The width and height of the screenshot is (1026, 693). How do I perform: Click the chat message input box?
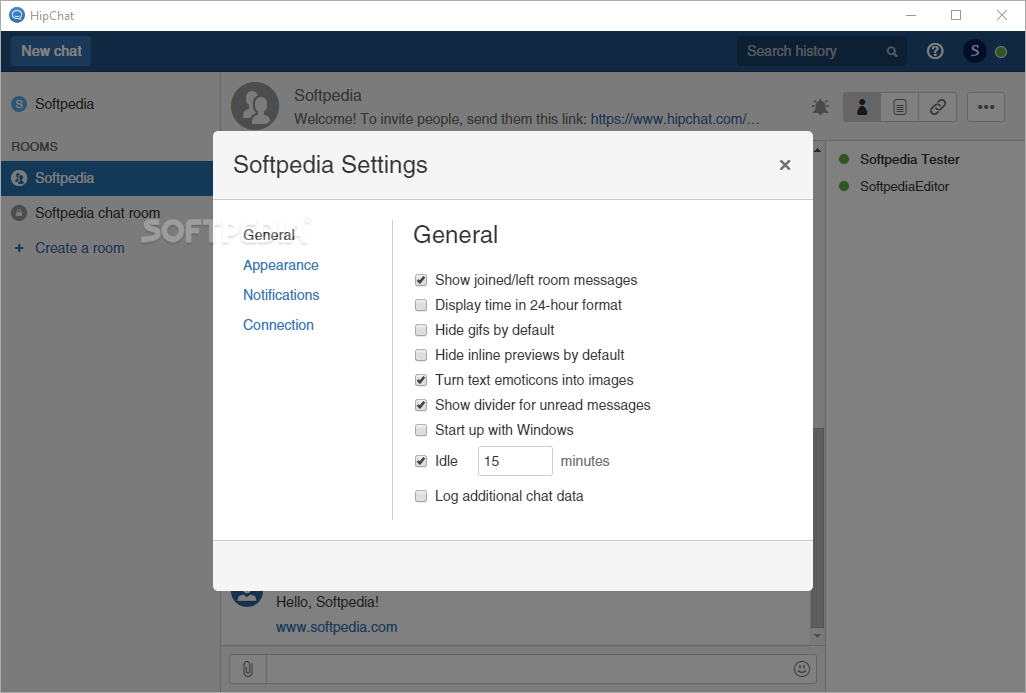tap(529, 669)
